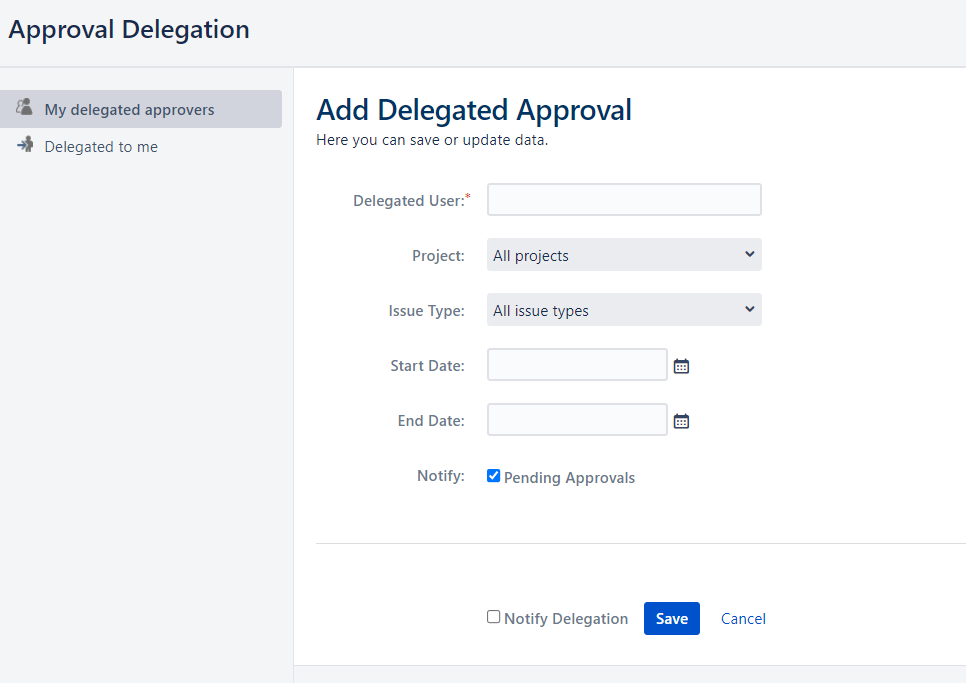Click the Cancel link
Image resolution: width=966 pixels, height=683 pixels.
[743, 619]
